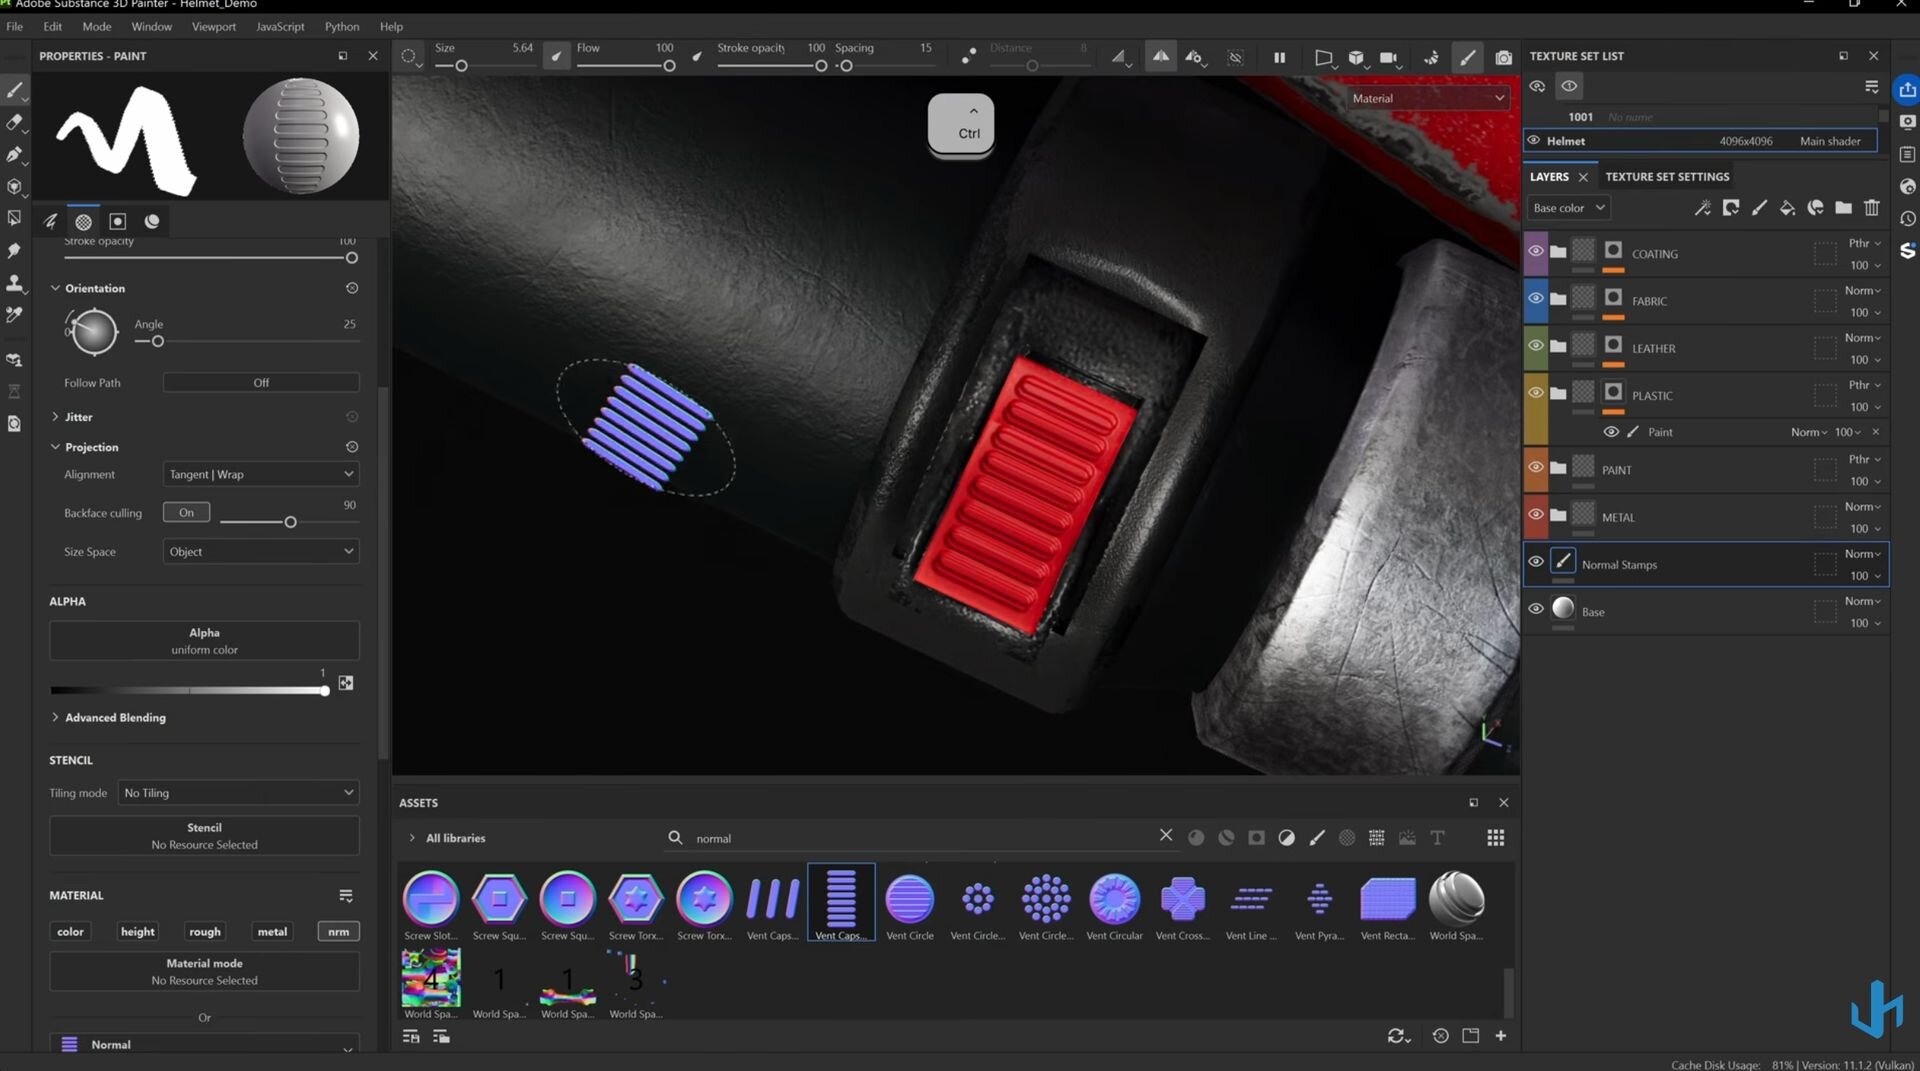Adjust the Angle slider in Orientation
This screenshot has width=1920, height=1071.
(158, 342)
